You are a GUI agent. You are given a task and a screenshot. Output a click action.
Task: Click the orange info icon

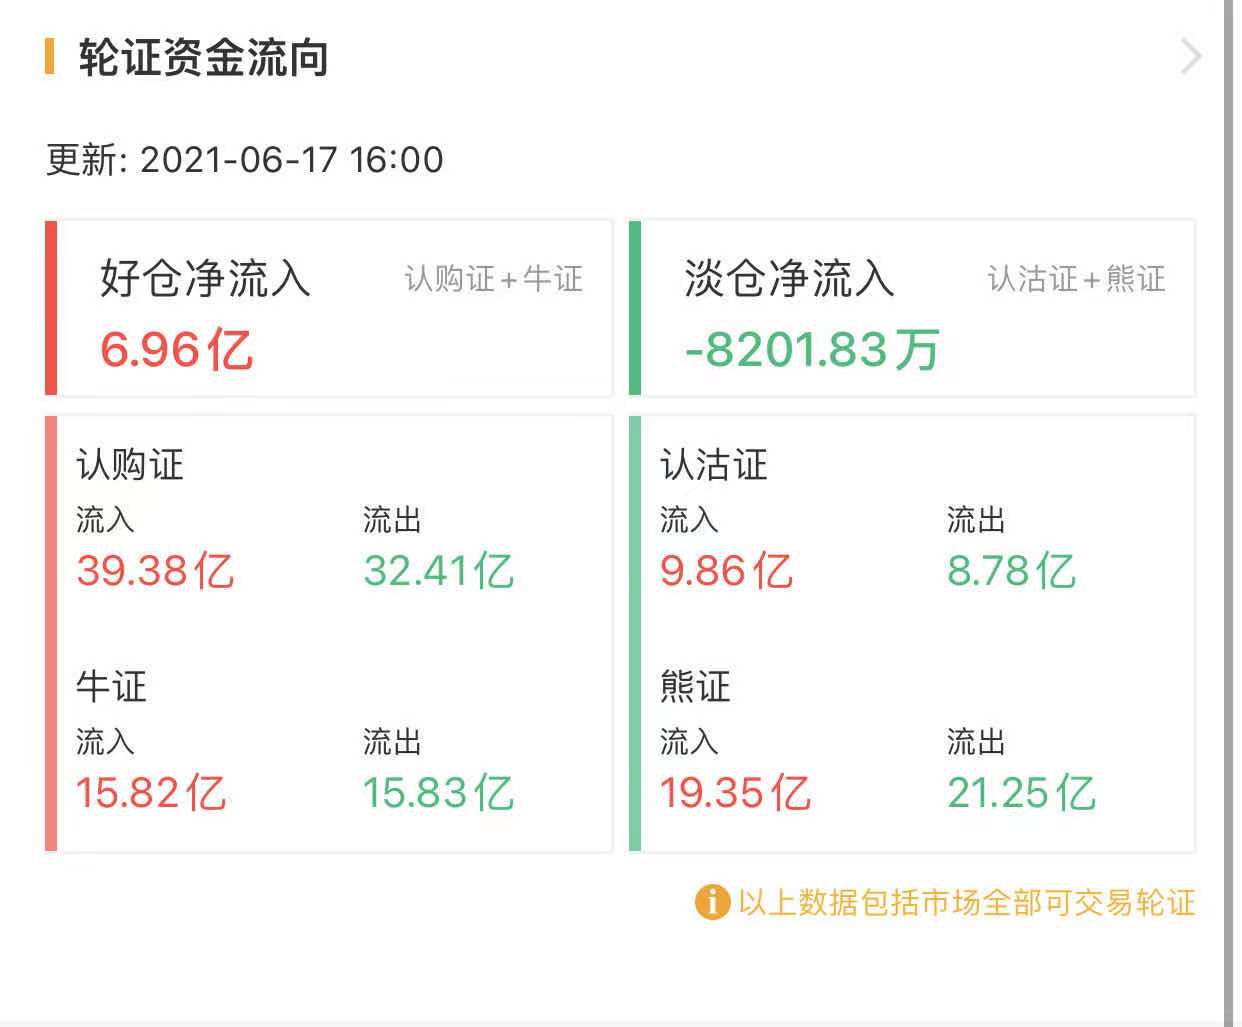[711, 902]
